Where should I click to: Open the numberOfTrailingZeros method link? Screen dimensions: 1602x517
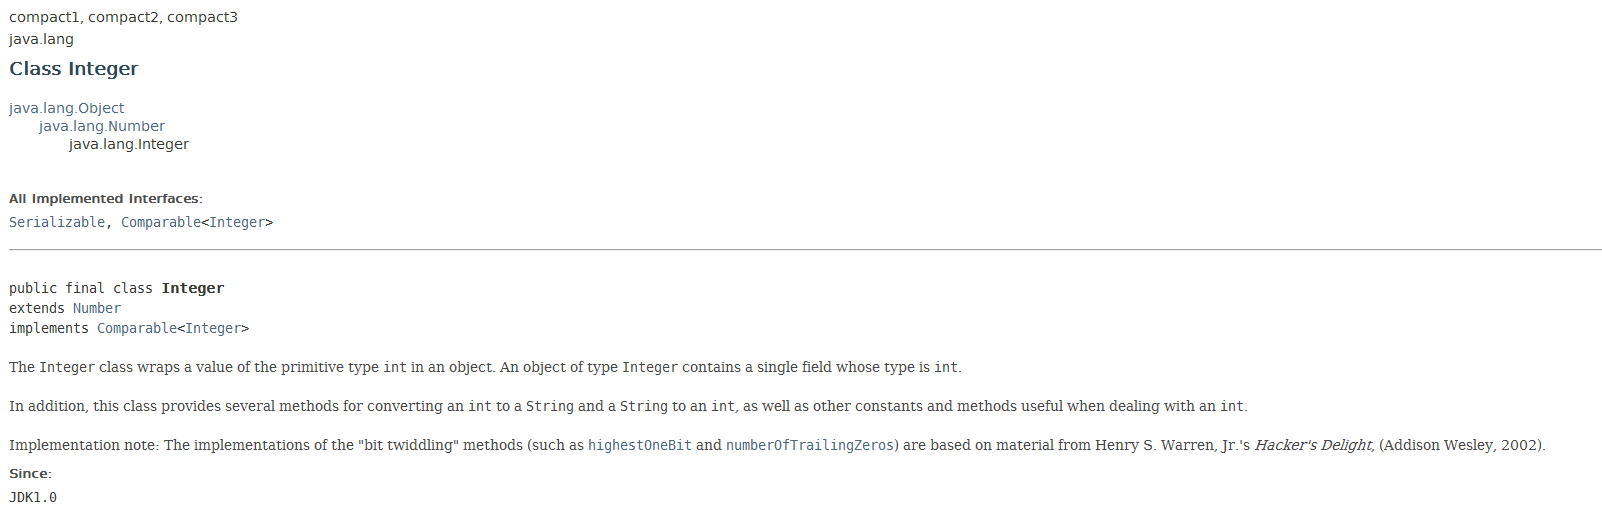(810, 445)
